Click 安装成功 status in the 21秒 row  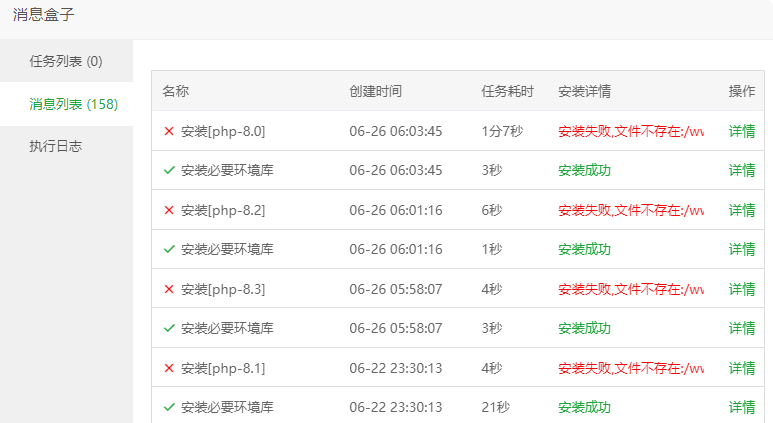click(584, 407)
